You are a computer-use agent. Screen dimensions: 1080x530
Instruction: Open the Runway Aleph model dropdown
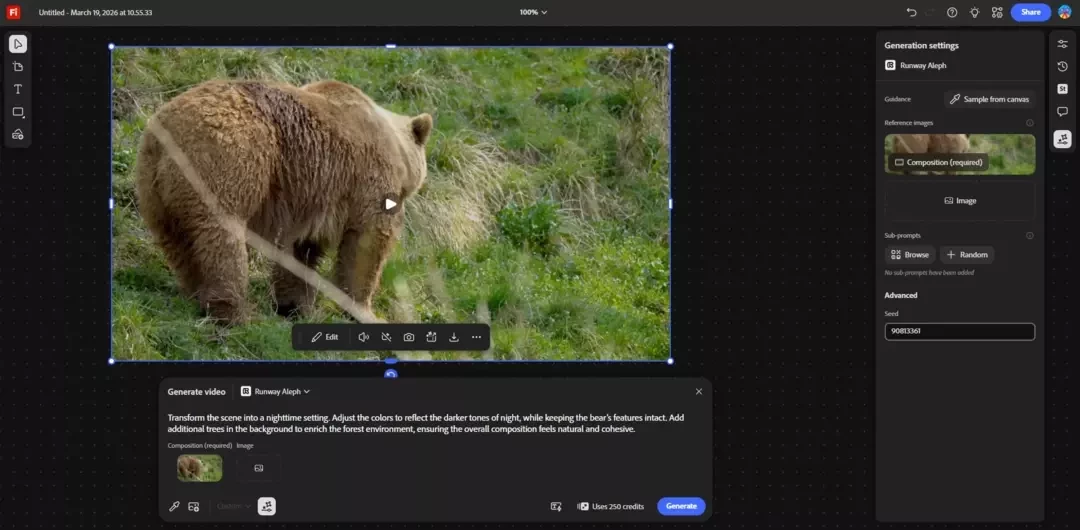(276, 391)
